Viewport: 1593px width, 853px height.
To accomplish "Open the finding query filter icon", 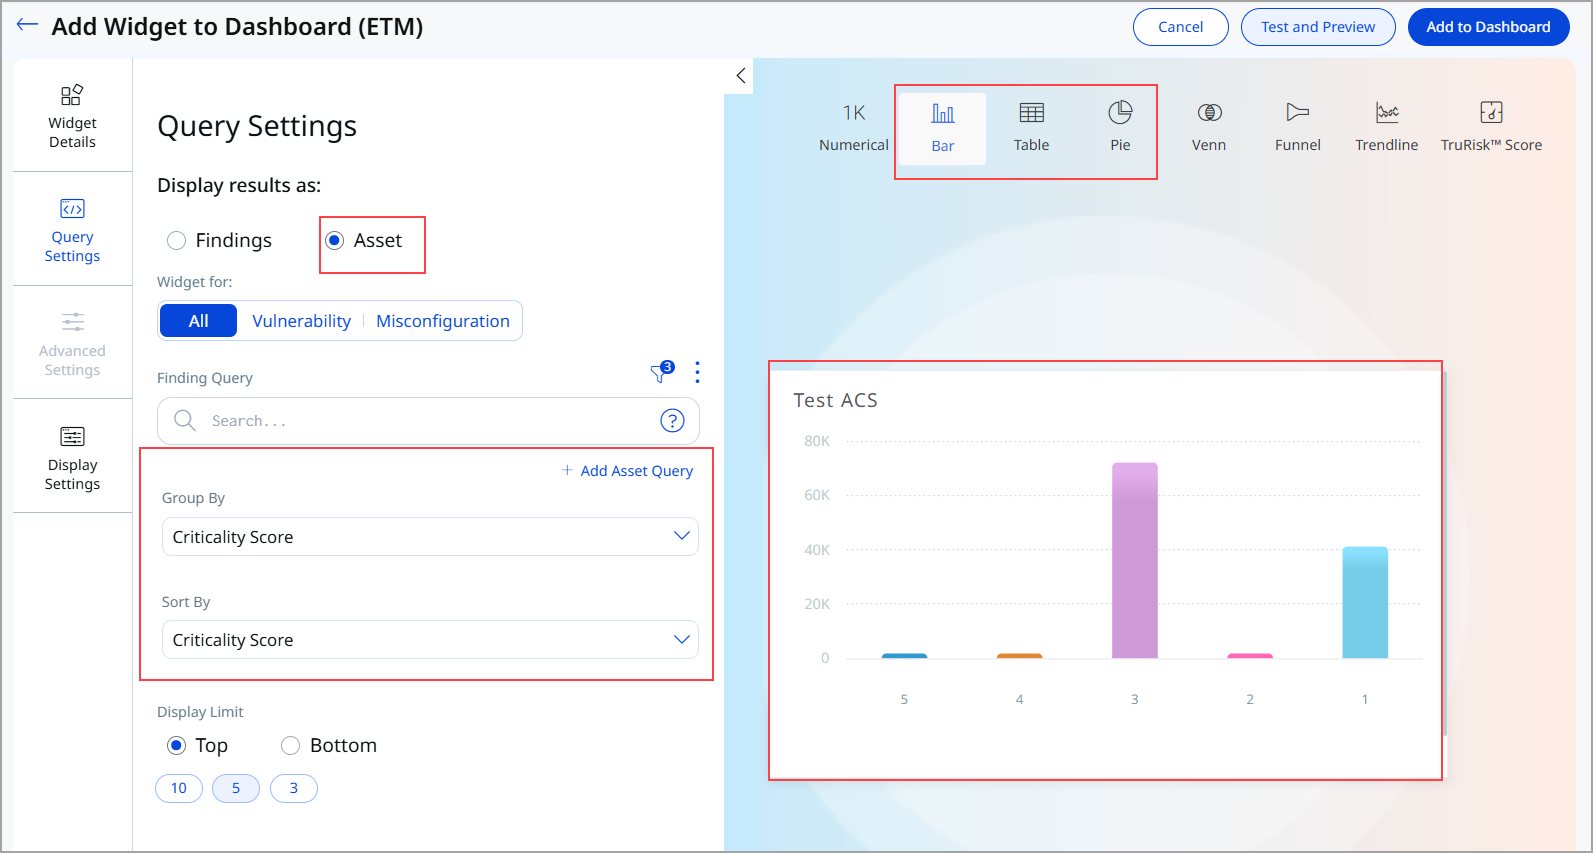I will point(660,373).
